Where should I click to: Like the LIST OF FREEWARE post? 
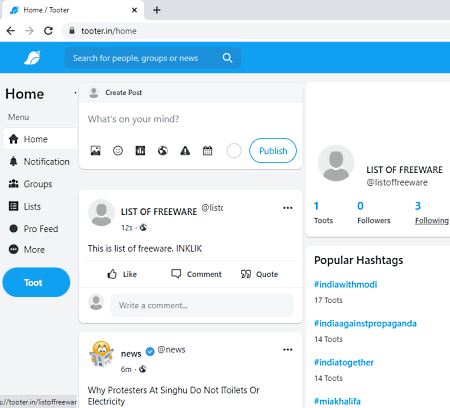(122, 274)
